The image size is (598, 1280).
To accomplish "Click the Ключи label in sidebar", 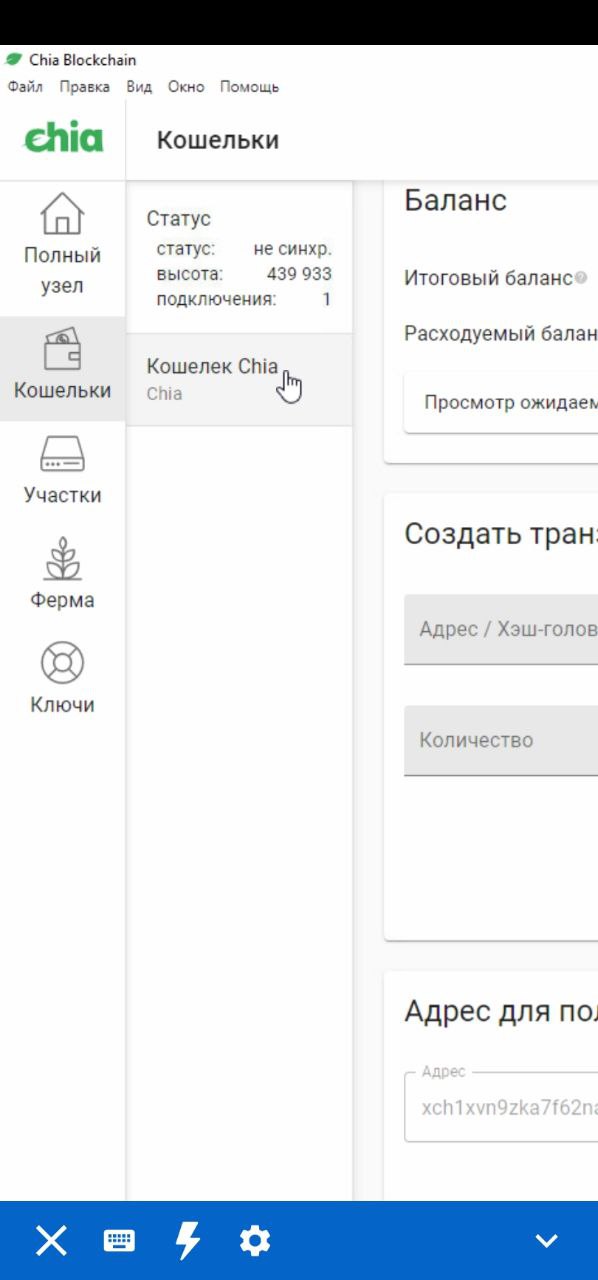I will point(62,704).
